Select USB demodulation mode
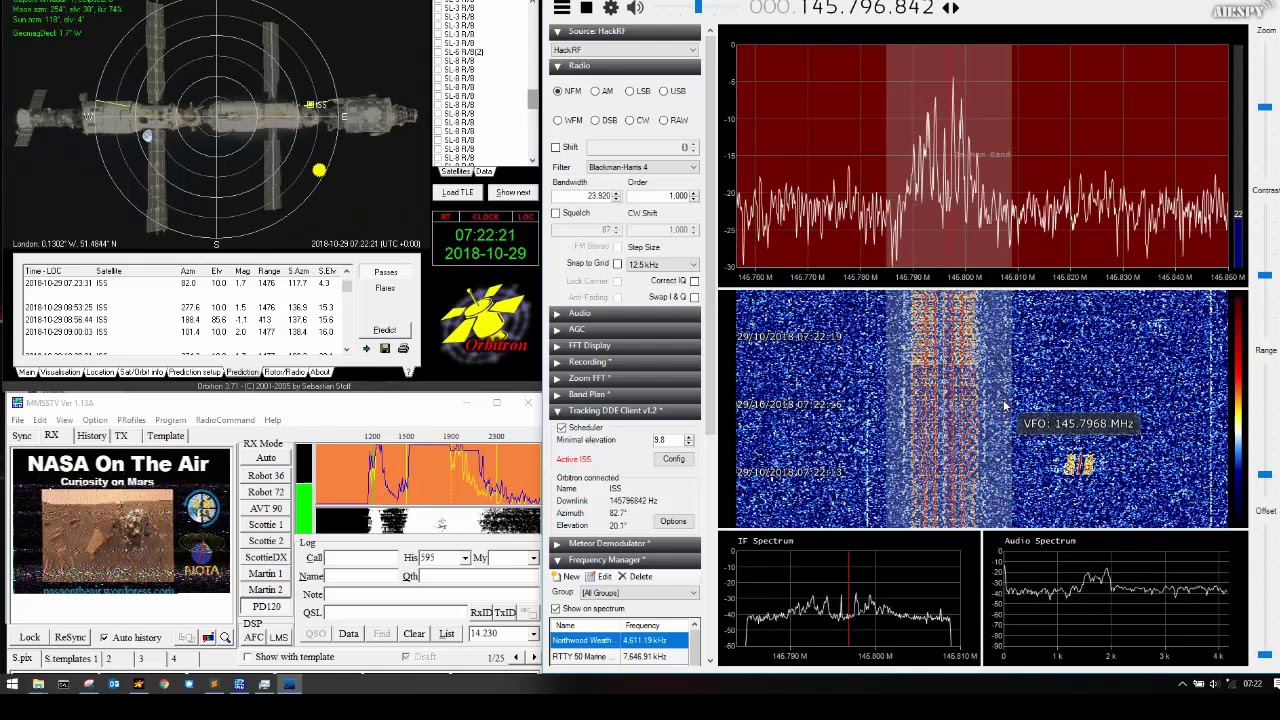Viewport: 1280px width, 720px height. 672,91
